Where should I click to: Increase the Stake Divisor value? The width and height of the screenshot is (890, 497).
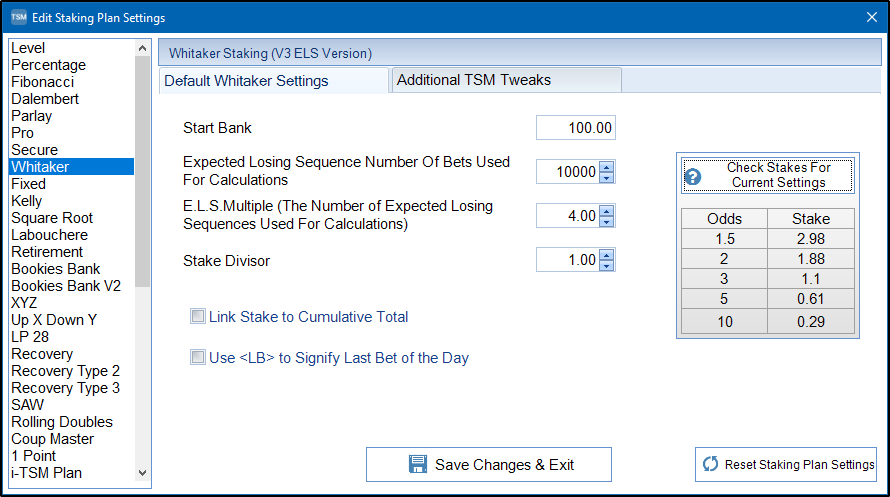coord(607,255)
